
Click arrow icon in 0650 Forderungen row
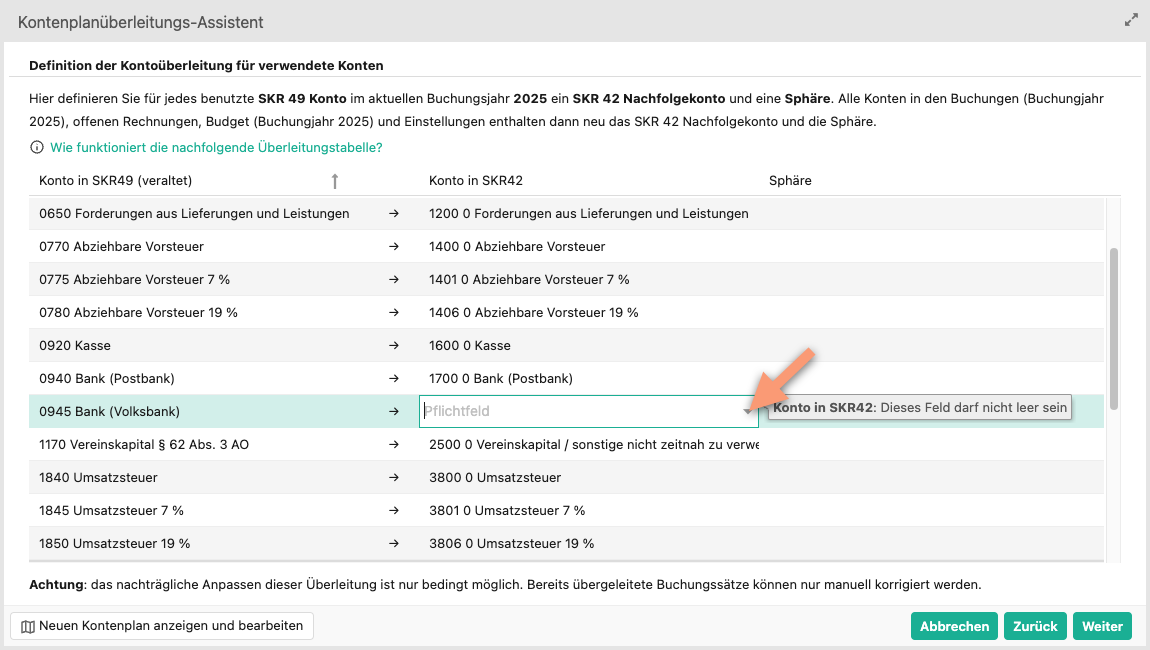(x=394, y=213)
